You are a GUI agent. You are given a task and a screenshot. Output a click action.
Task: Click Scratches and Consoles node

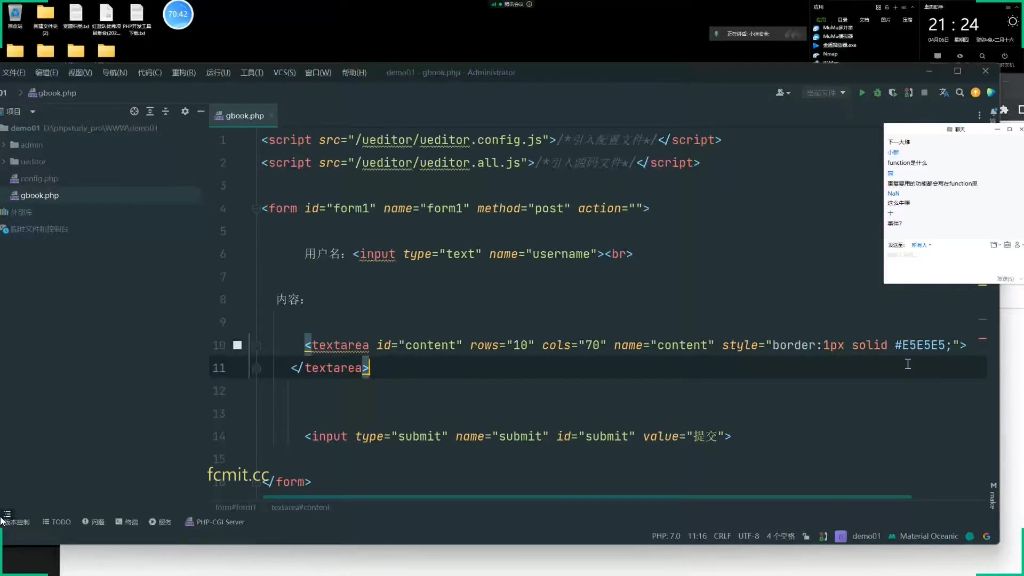point(34,229)
